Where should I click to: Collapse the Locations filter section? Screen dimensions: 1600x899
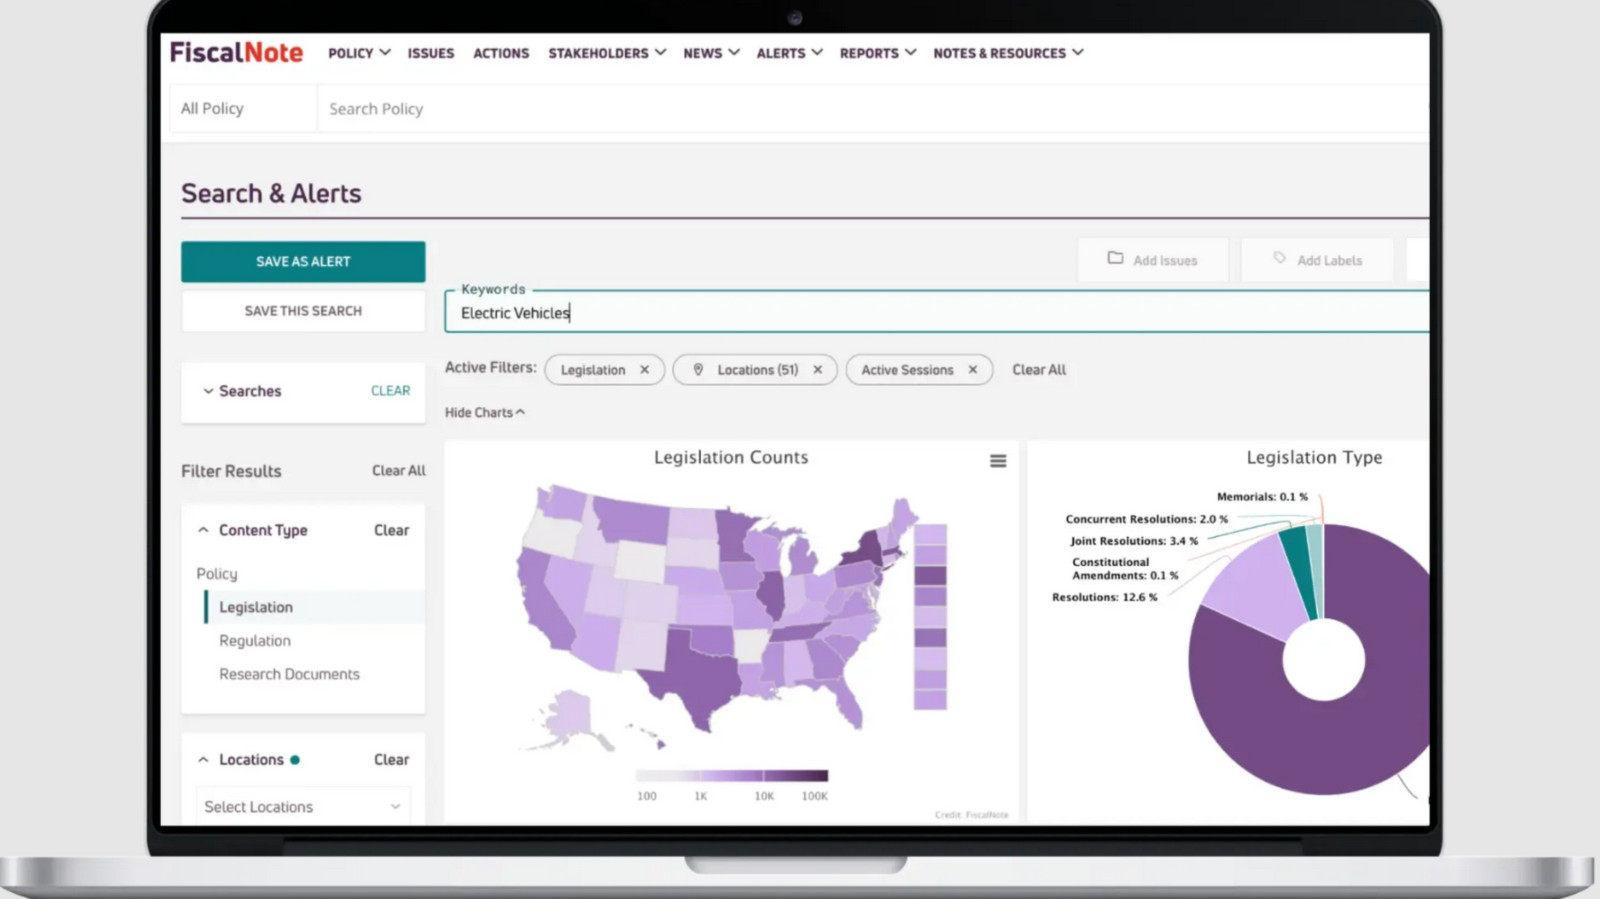point(203,760)
